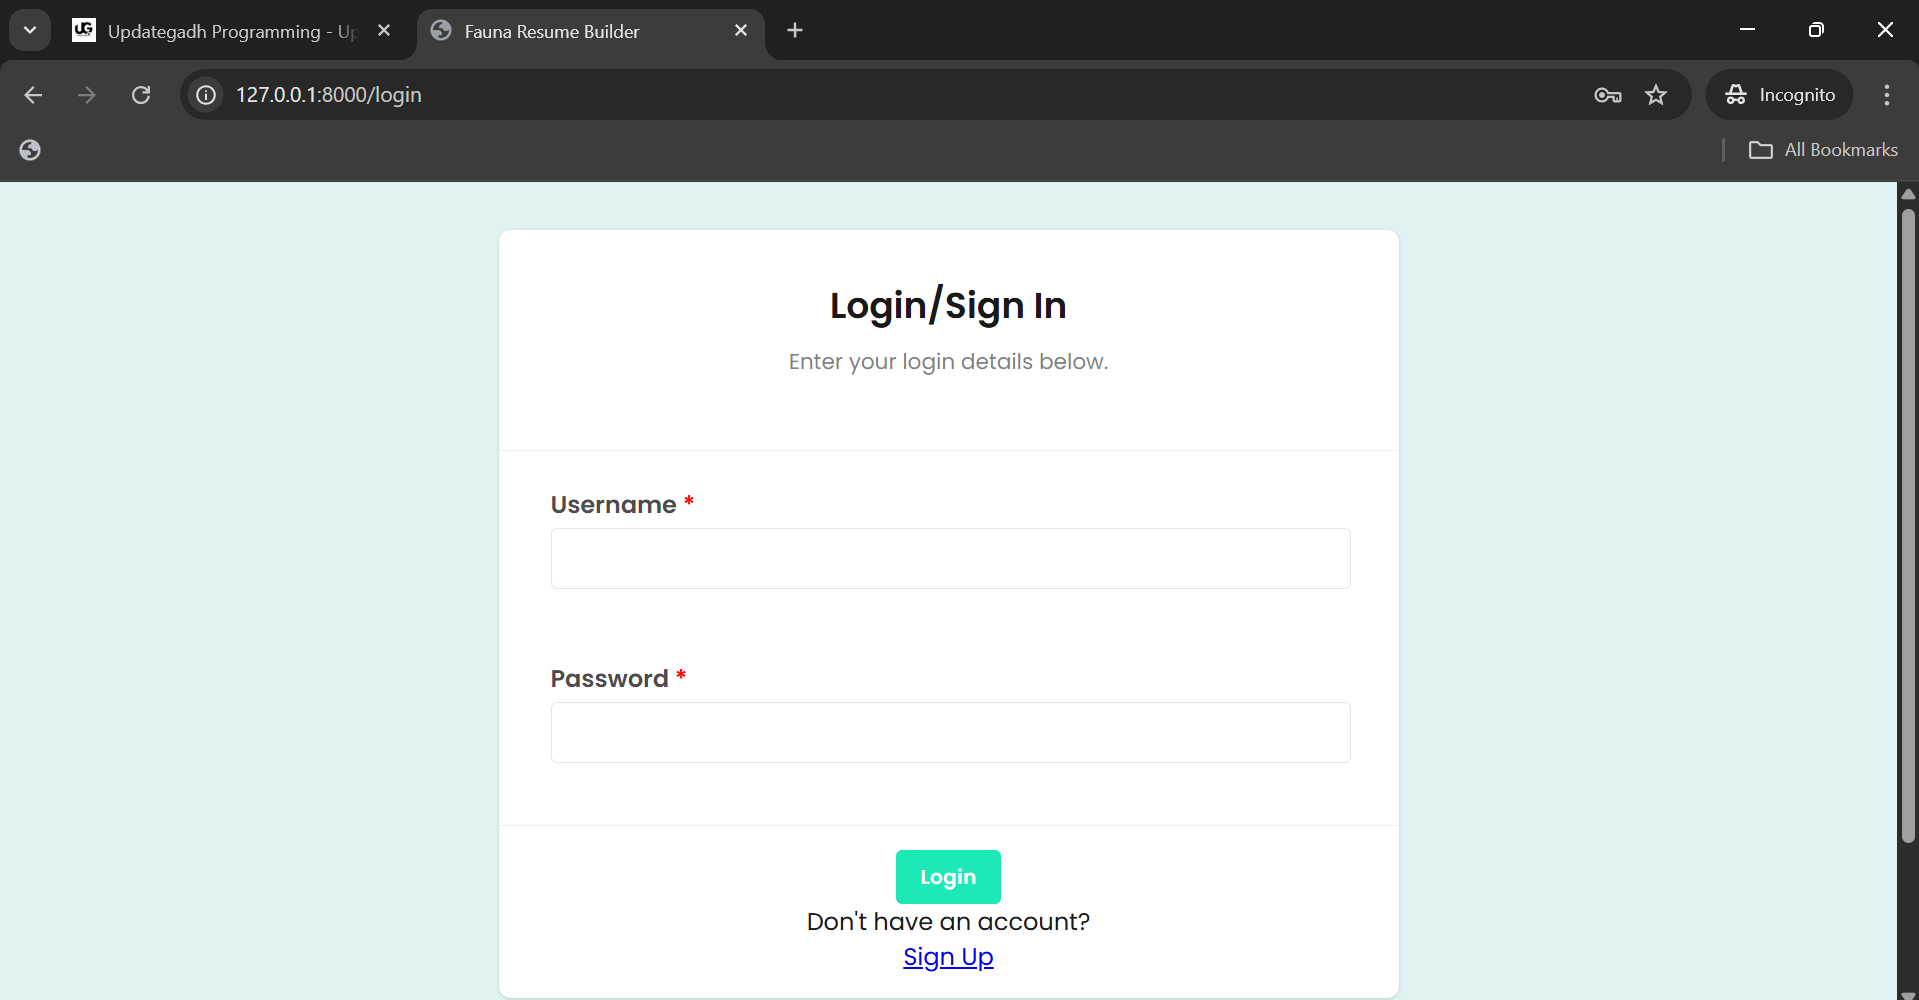Open the Chrome three-dot menu
Image resolution: width=1919 pixels, height=1000 pixels.
tap(1886, 95)
